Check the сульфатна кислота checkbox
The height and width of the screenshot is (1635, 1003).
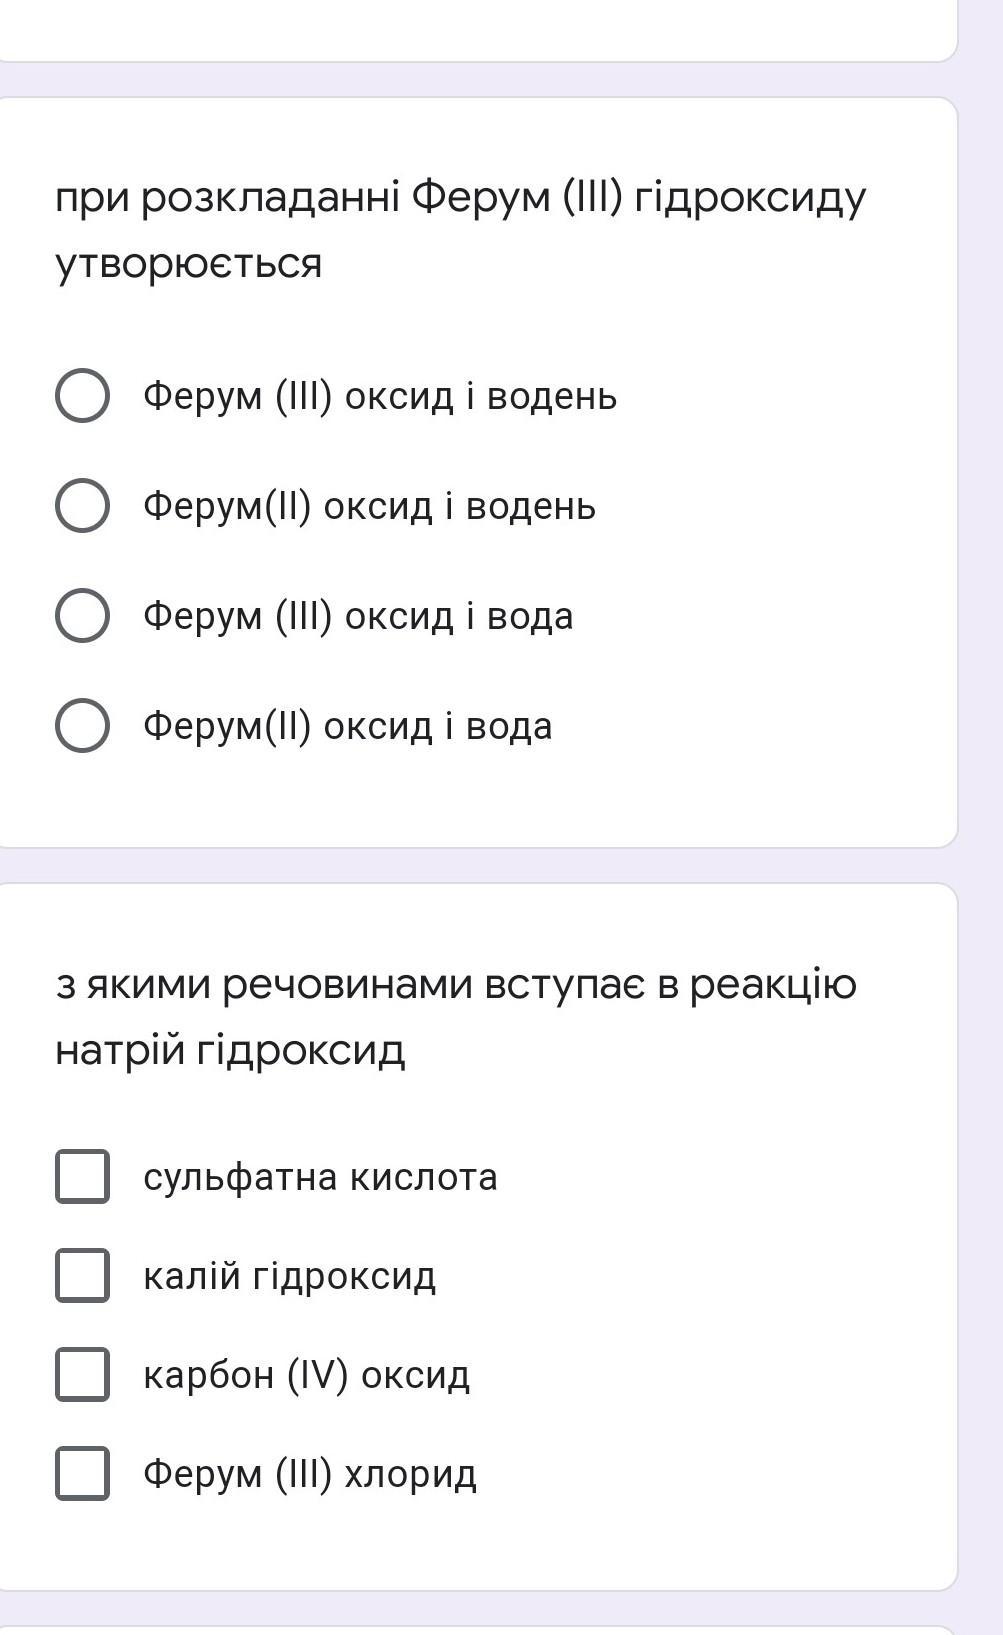(x=82, y=1176)
